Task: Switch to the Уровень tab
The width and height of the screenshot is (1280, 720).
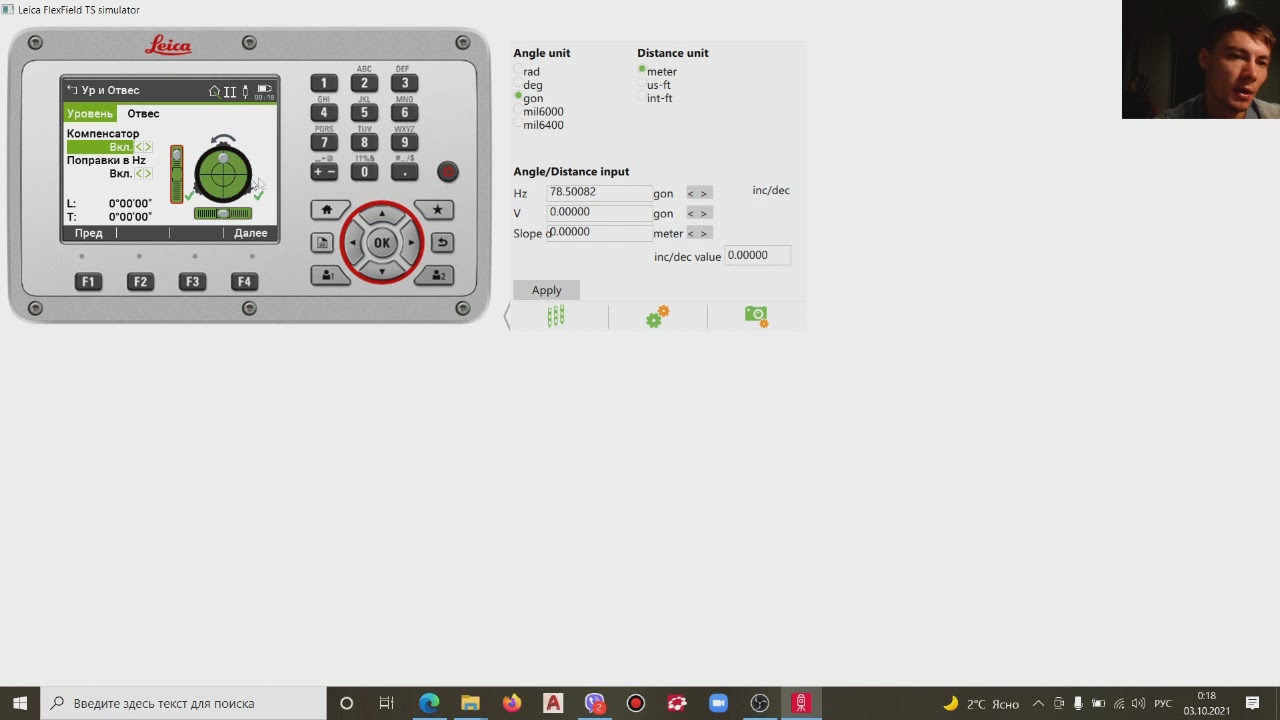Action: [90, 114]
